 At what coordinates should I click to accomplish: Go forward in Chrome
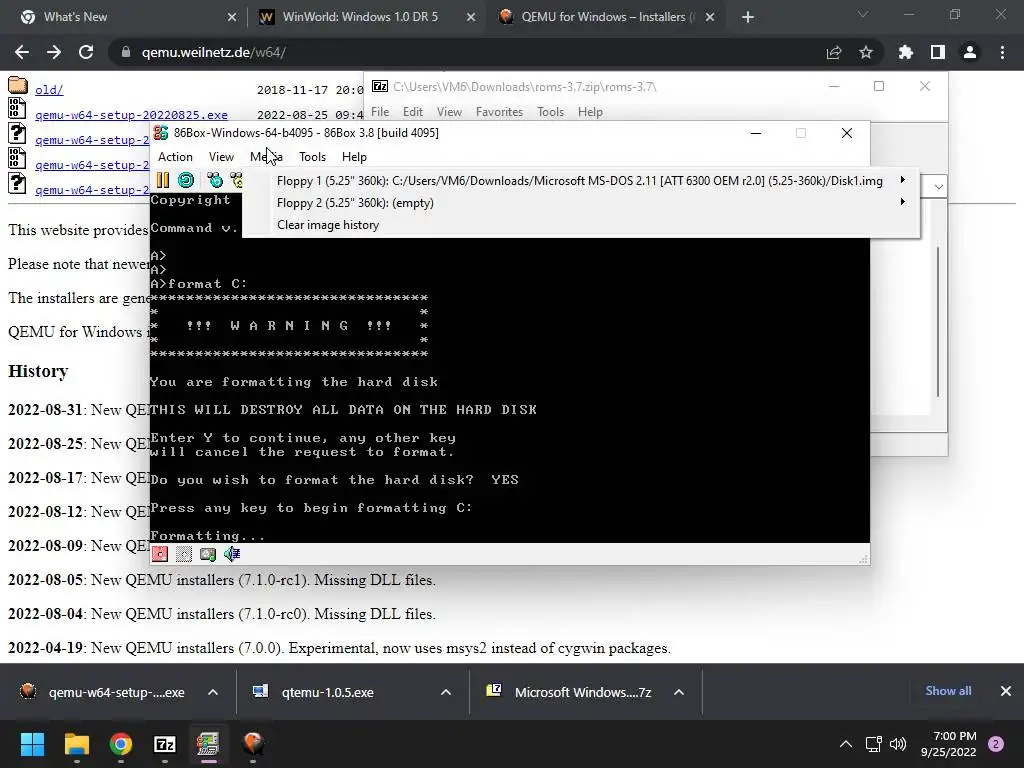[x=54, y=52]
